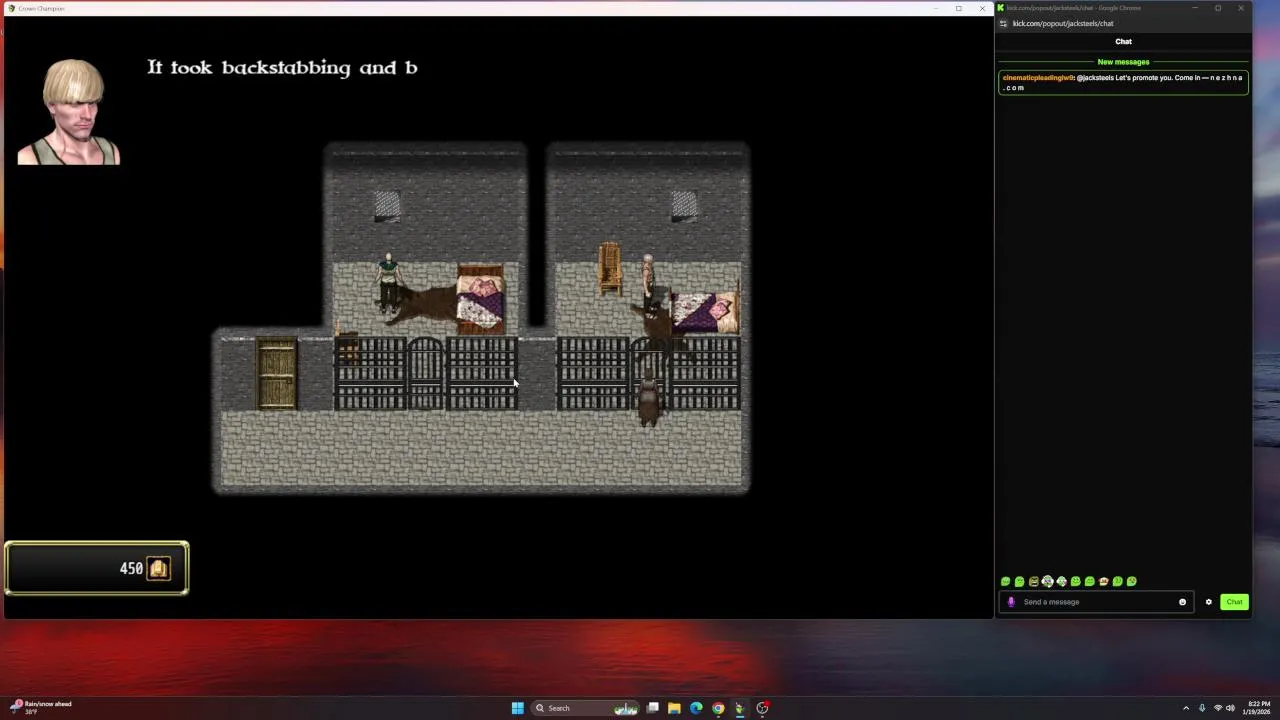This screenshot has height=720, width=1280.
Task: Click the New messages indicator
Action: point(1123,62)
